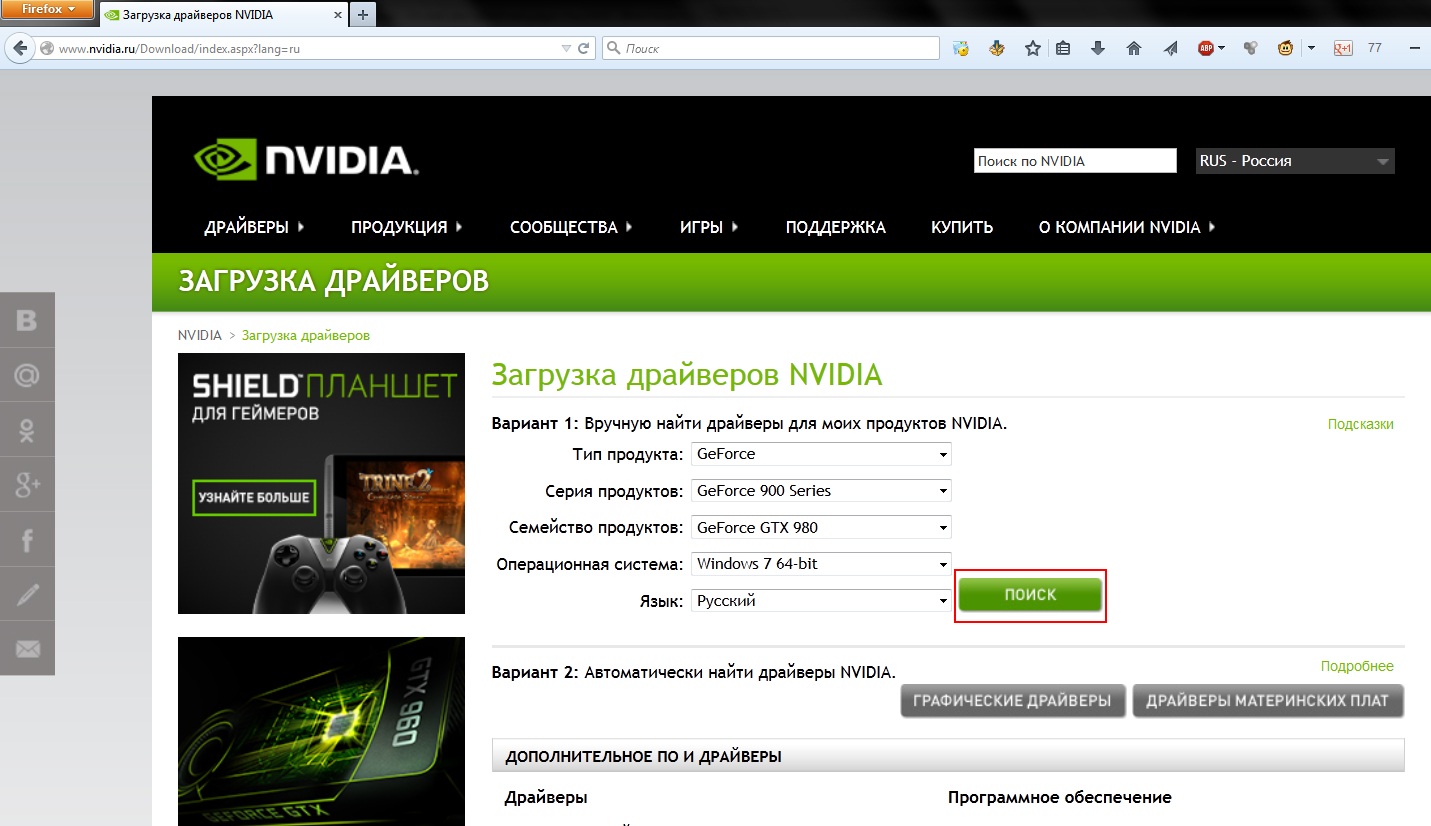
Task: Open the ДРАЙВЕРЫ navigation menu
Action: 254,227
